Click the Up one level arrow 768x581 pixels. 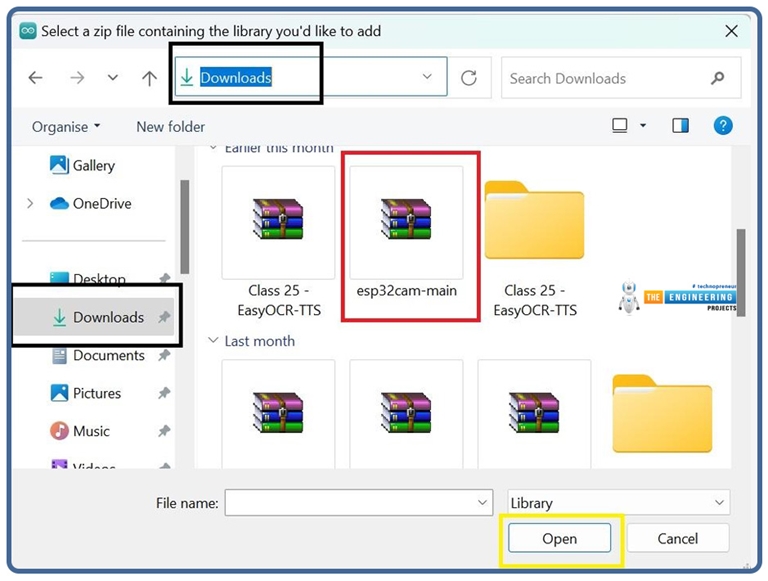pos(149,78)
